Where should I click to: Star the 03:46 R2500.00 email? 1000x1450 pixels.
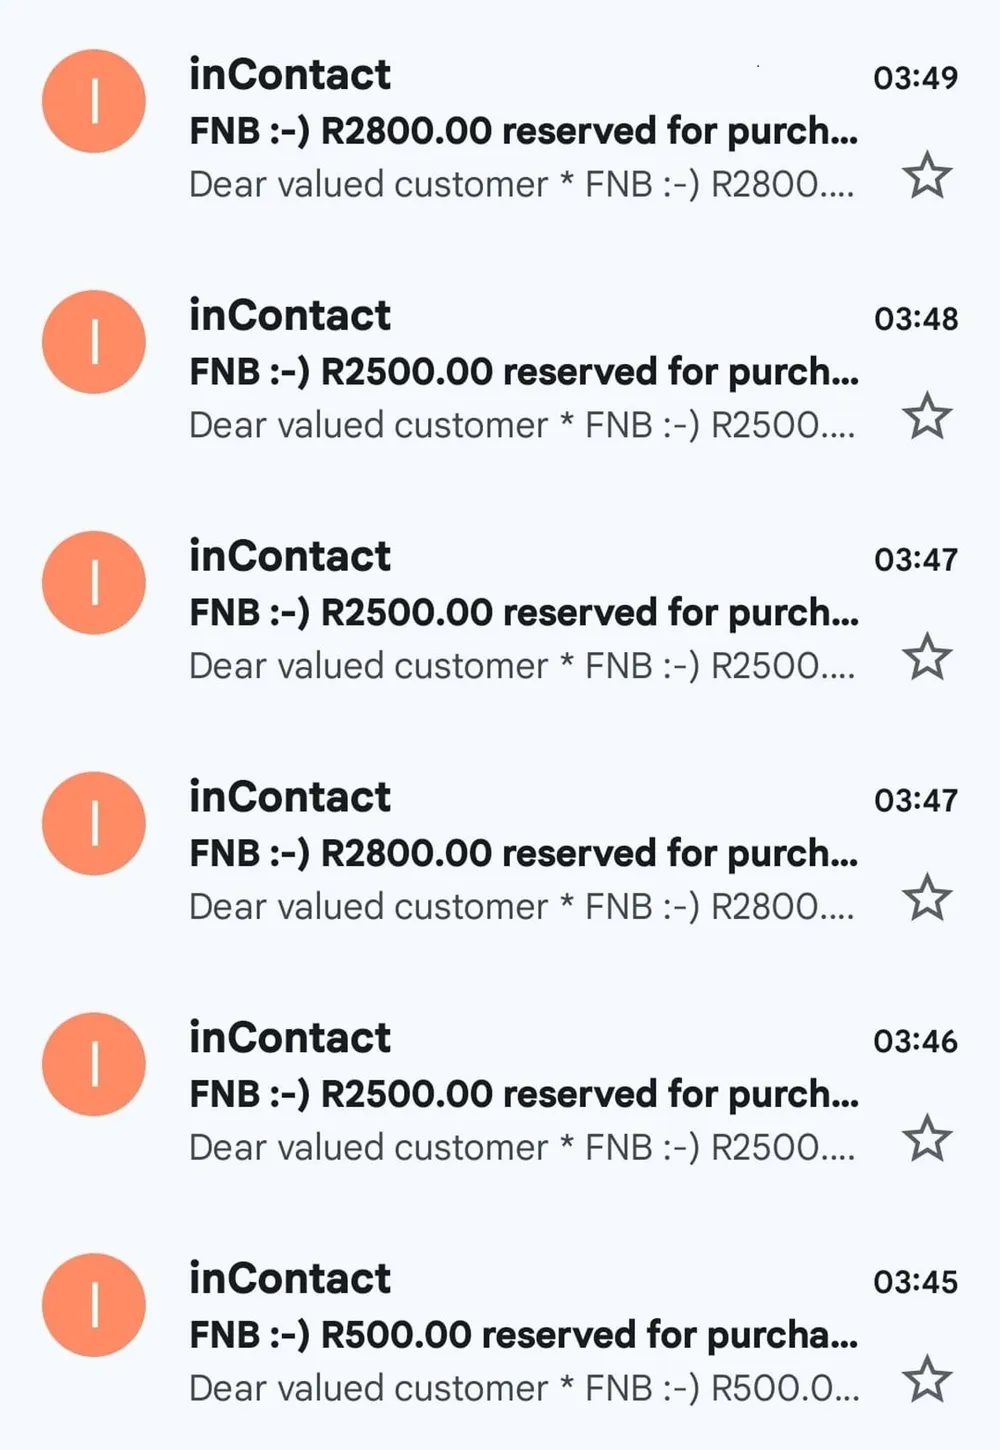[x=927, y=1139]
